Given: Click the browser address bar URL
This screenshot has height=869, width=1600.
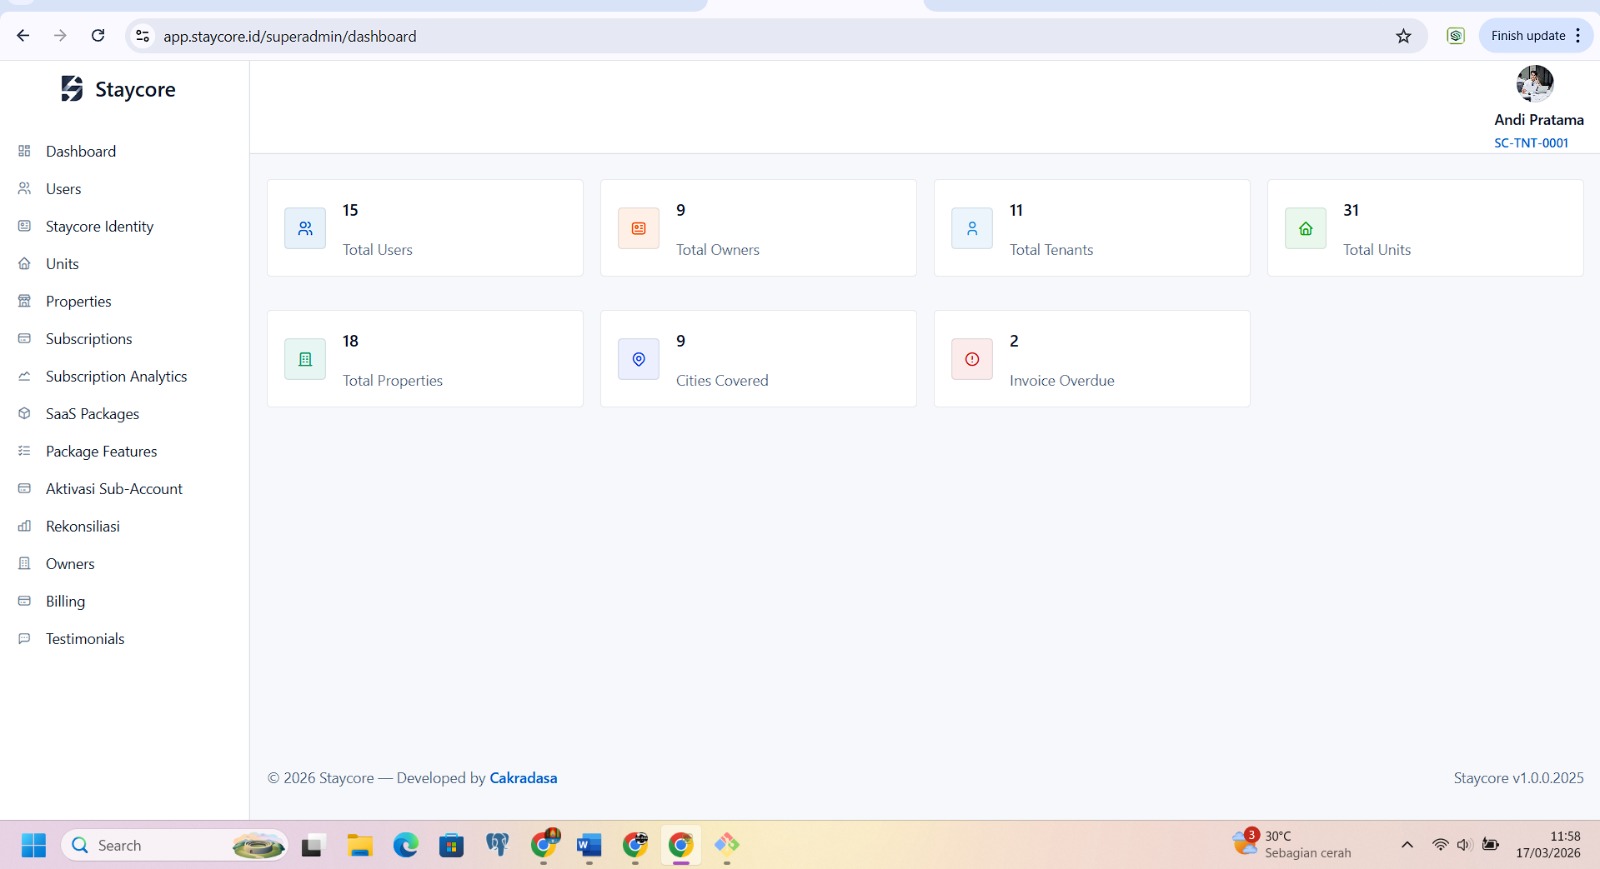Looking at the screenshot, I should pos(290,36).
